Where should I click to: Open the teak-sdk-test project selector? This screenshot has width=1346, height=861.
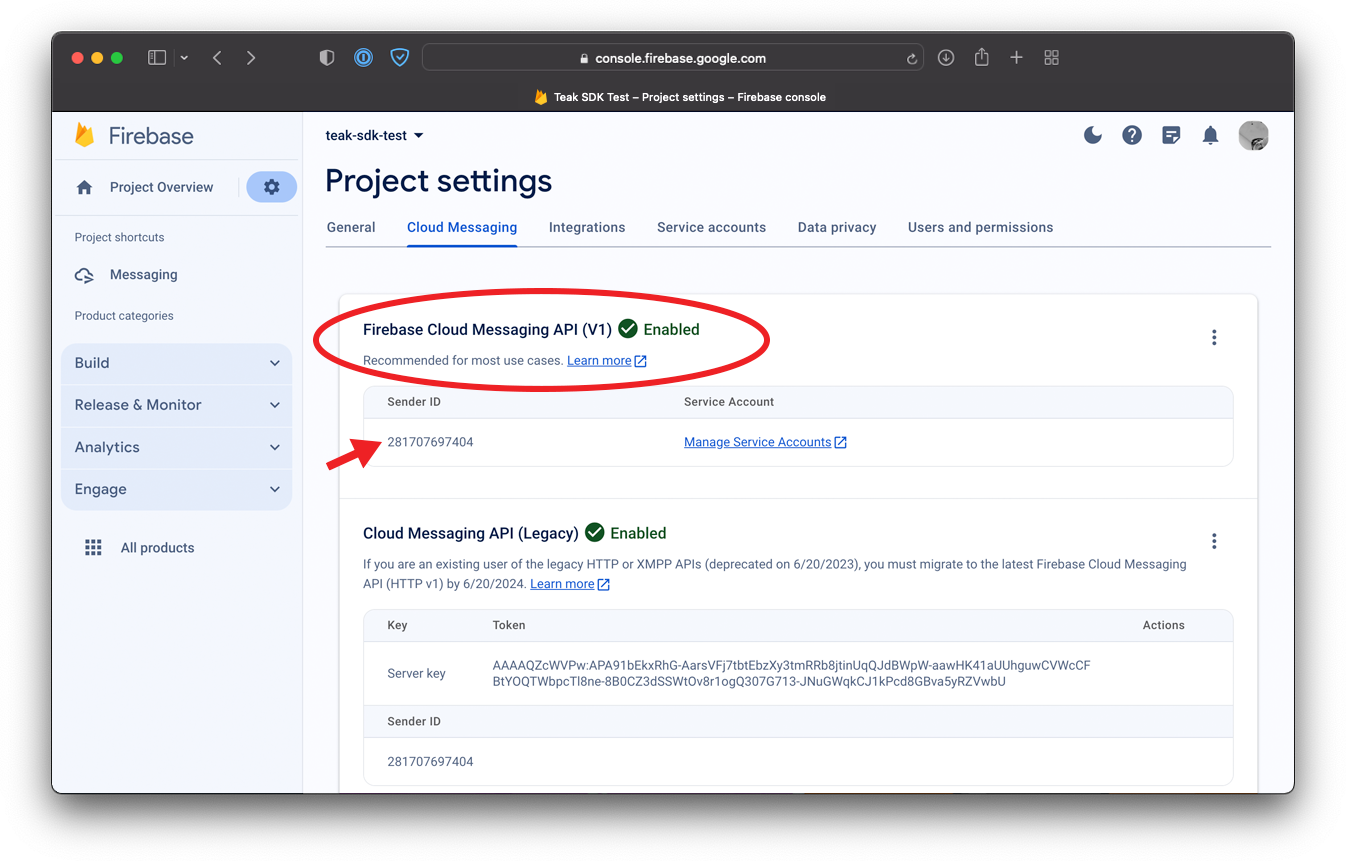coord(375,135)
